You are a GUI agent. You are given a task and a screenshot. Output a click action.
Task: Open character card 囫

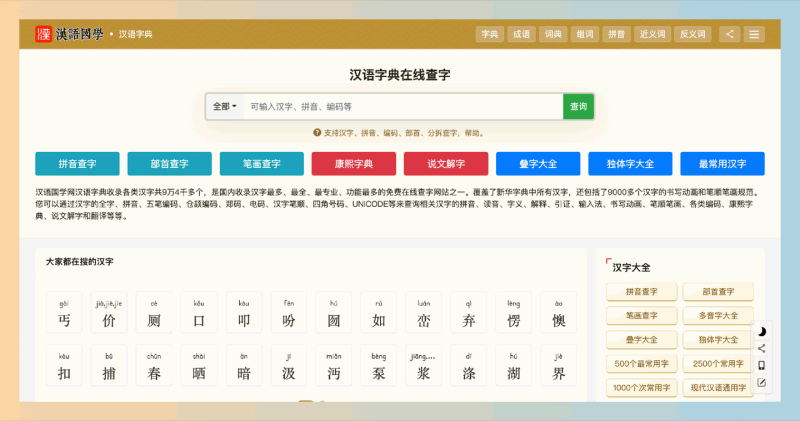click(334, 312)
